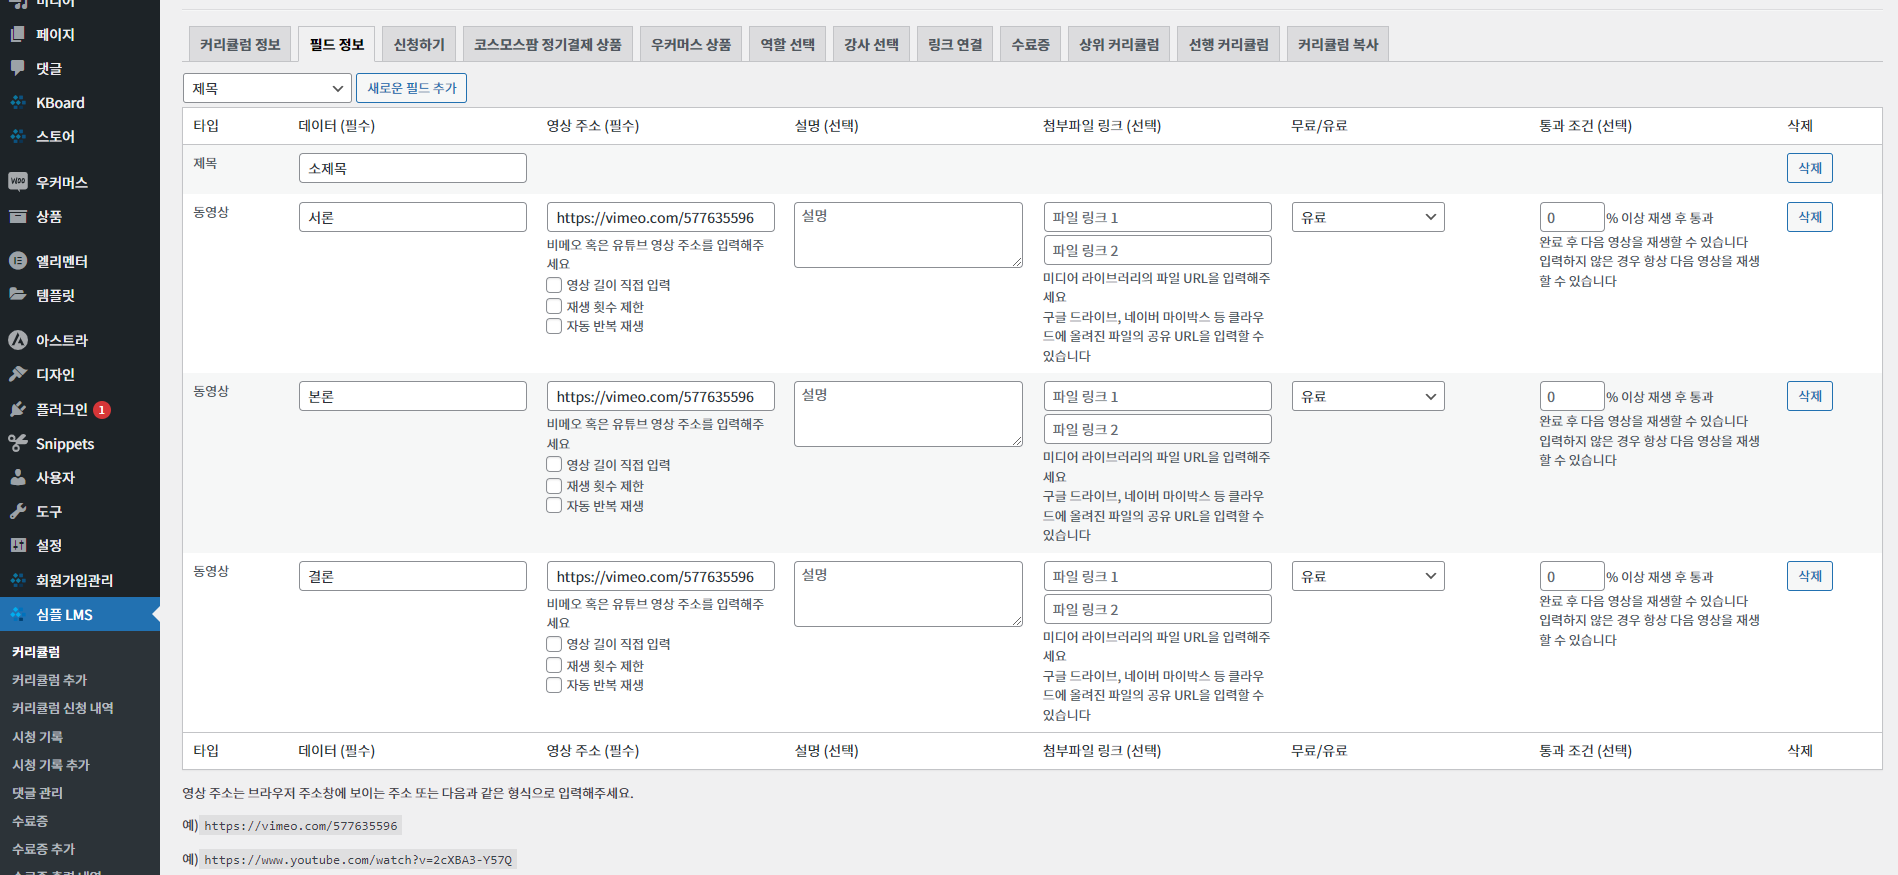
Task: Check 재생 횟수 제한 in 결론 row
Action: click(554, 665)
